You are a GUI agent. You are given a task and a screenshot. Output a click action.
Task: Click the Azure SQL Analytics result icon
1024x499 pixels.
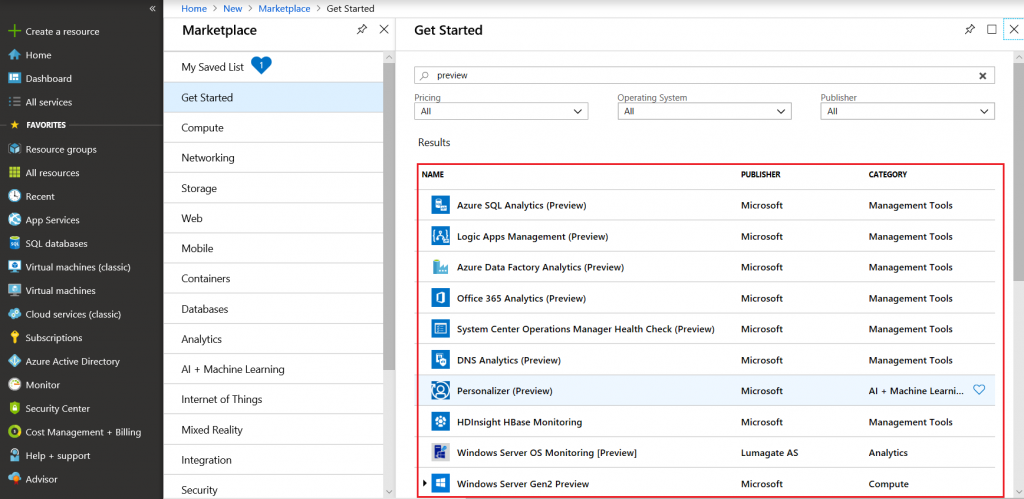(441, 205)
